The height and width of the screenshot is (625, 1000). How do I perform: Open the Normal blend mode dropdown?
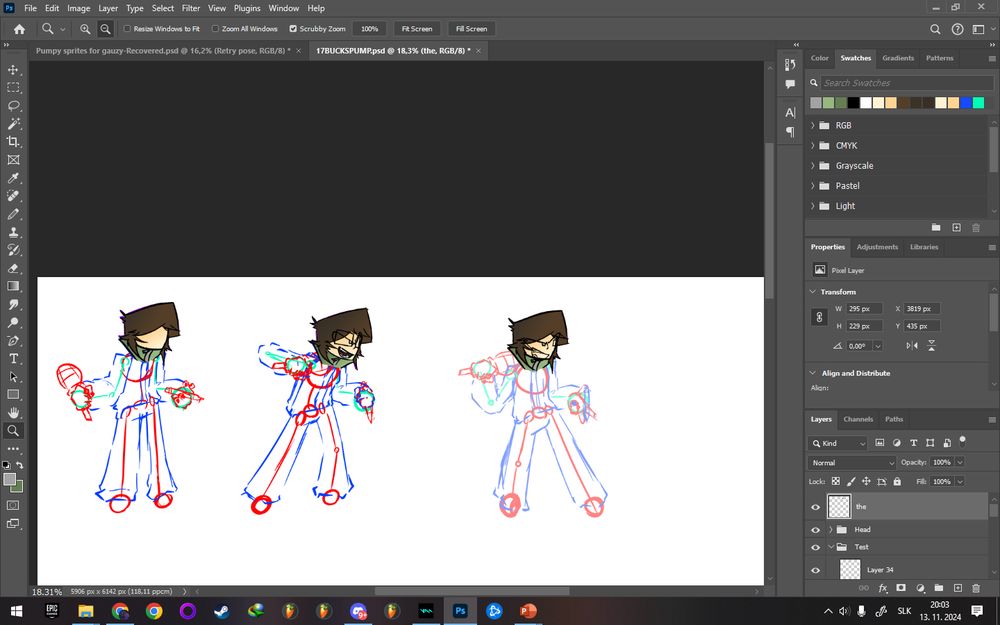(853, 463)
